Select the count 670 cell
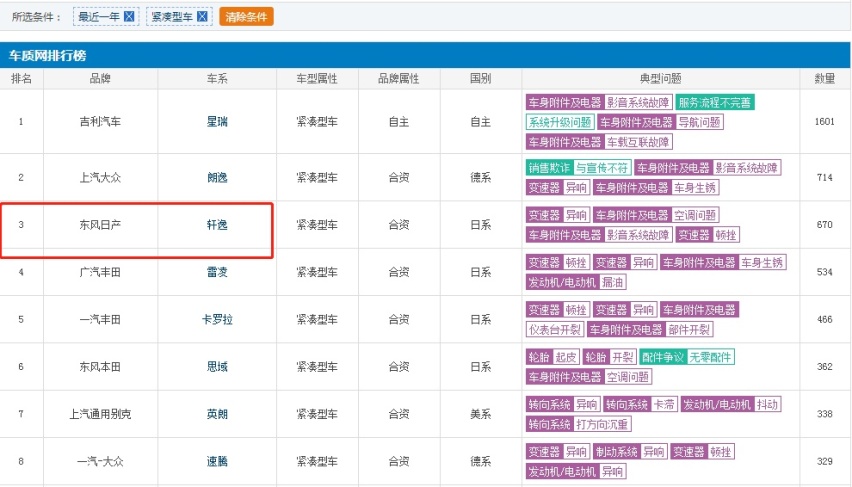852x487 pixels. [825, 224]
